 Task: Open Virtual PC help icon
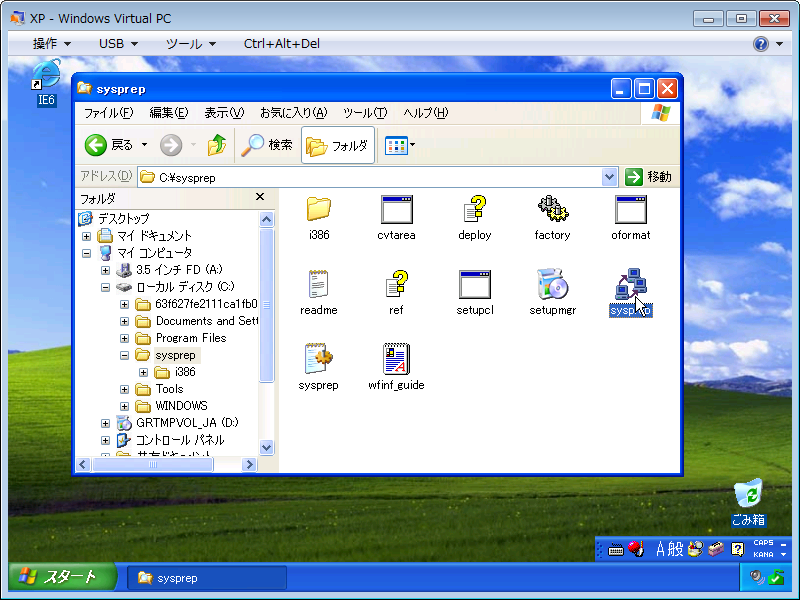761,44
